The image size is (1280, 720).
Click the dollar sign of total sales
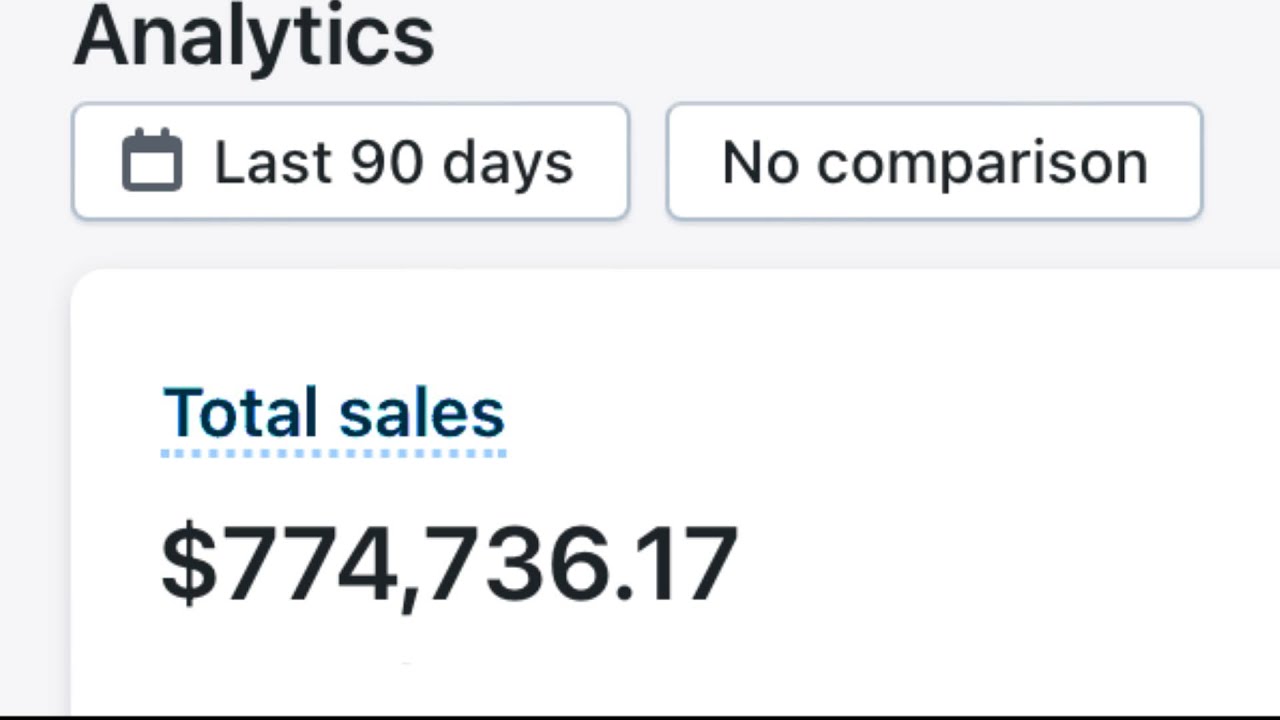click(x=188, y=562)
